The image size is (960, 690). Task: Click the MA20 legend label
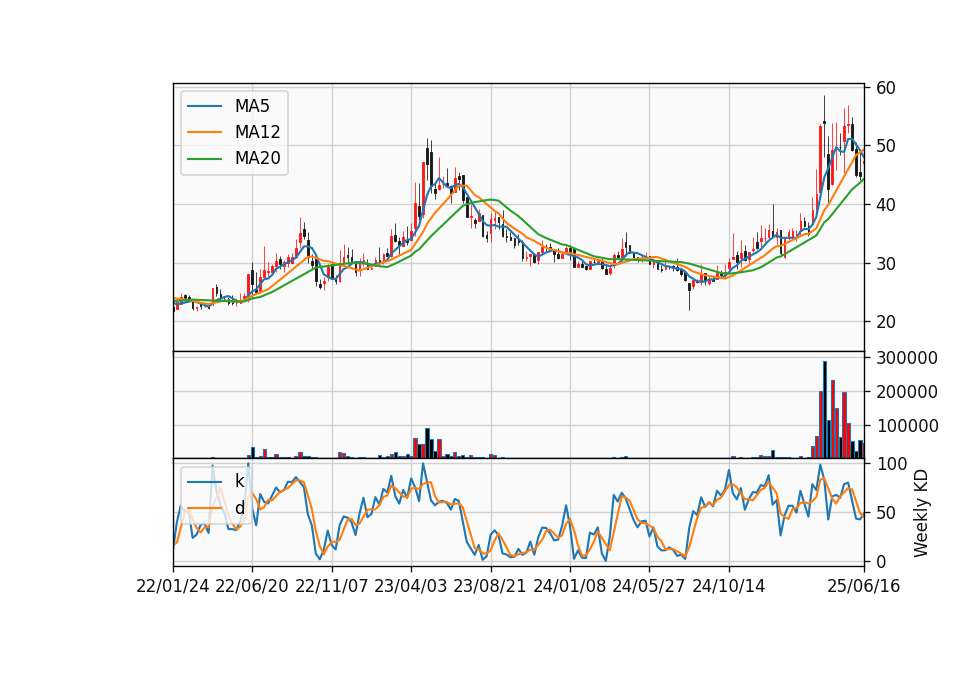coord(257,159)
